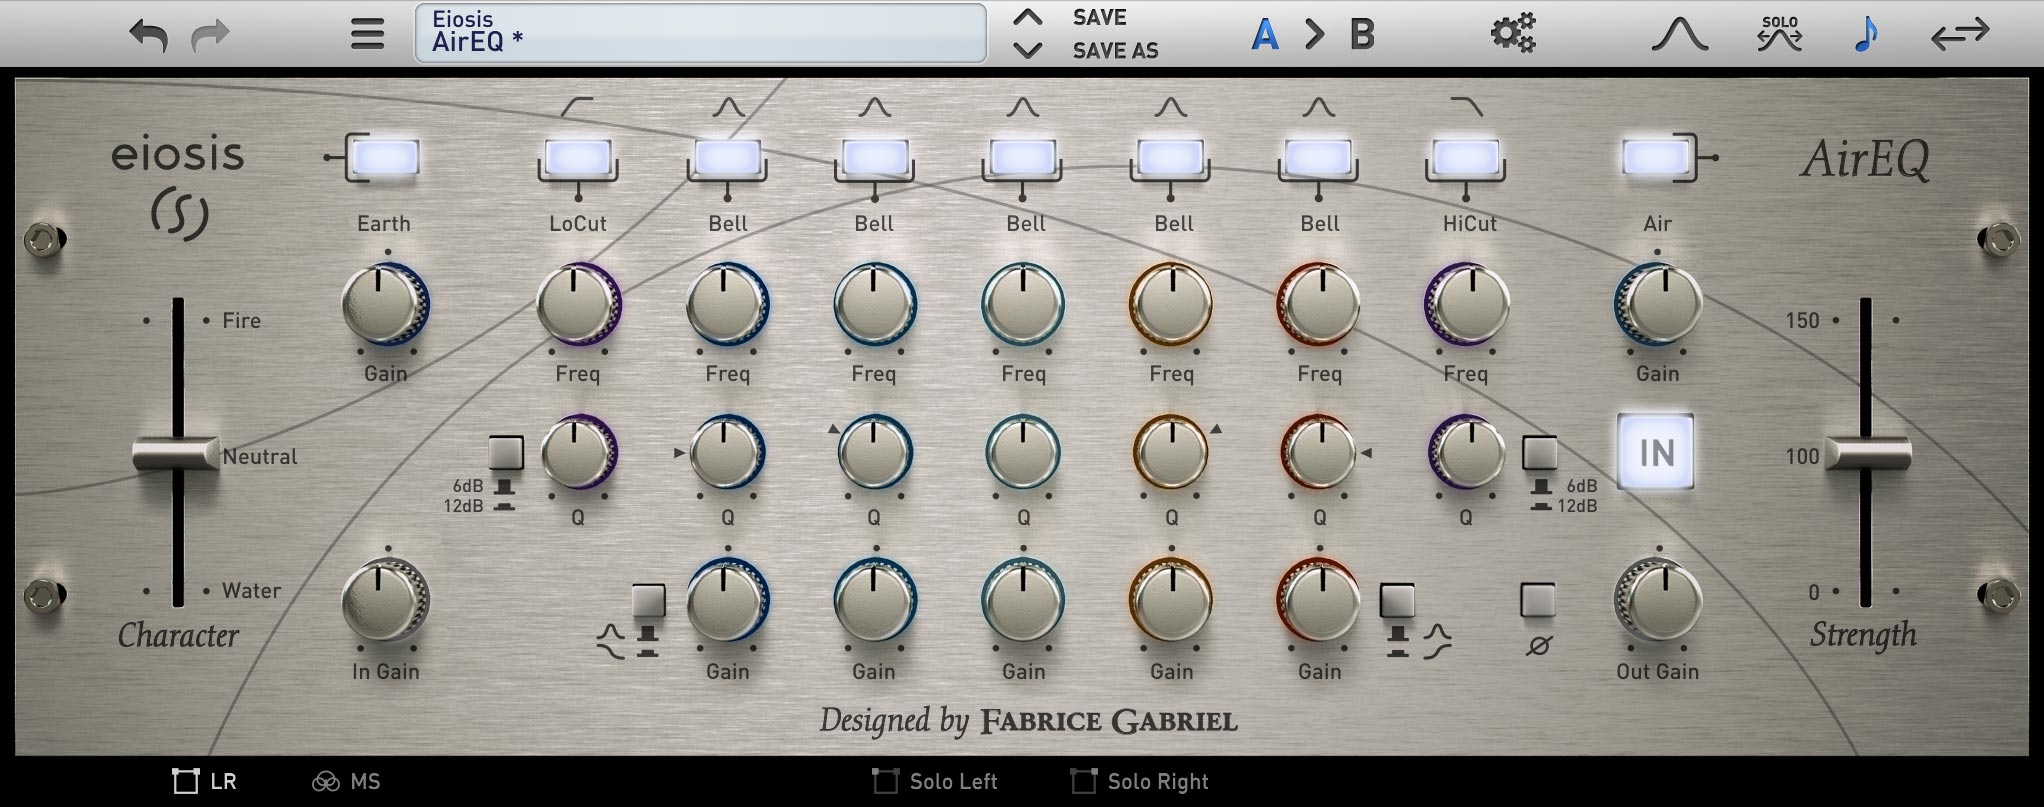Click the red-ringed Gain knob
Screen dimensions: 2044x807
pyautogui.click(x=1319, y=600)
